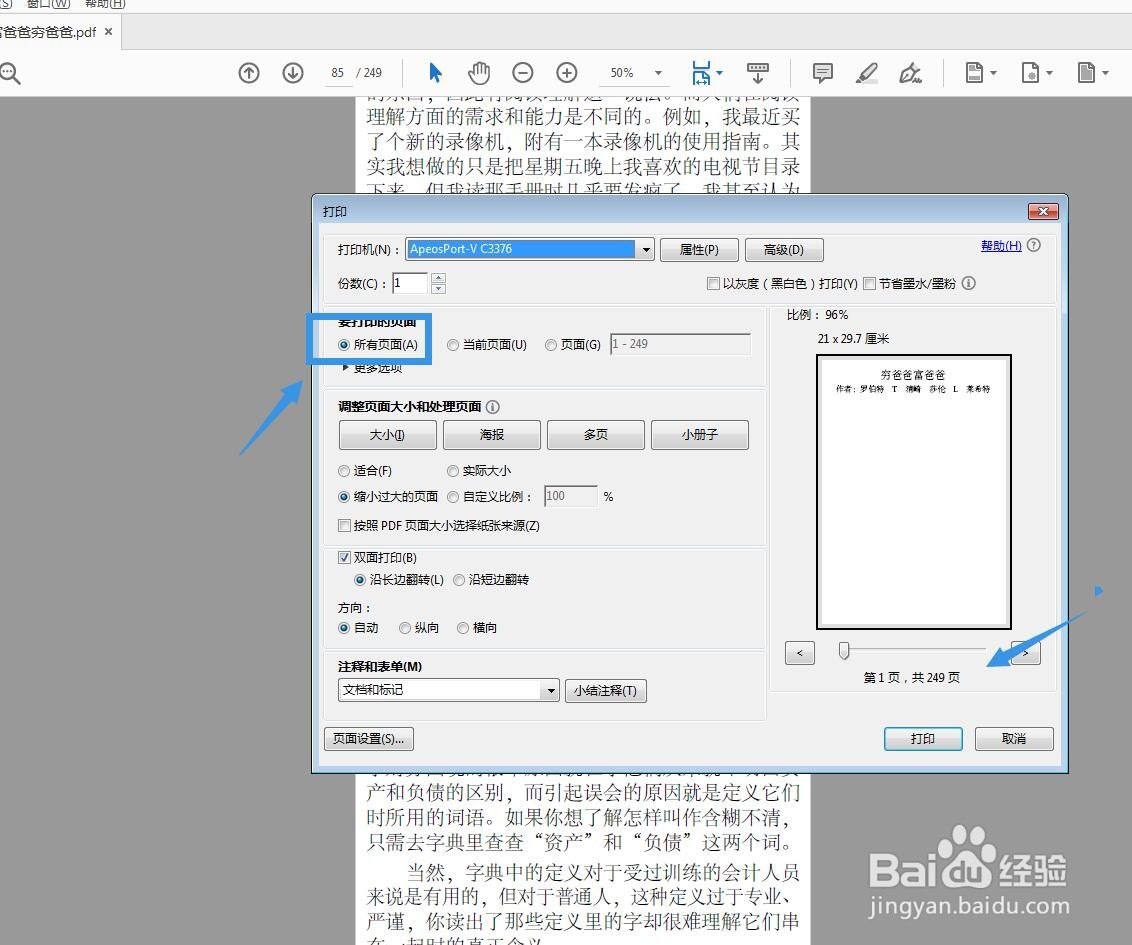The image size is (1132, 945).
Task: Select custom scale radio button
Action: (x=453, y=497)
